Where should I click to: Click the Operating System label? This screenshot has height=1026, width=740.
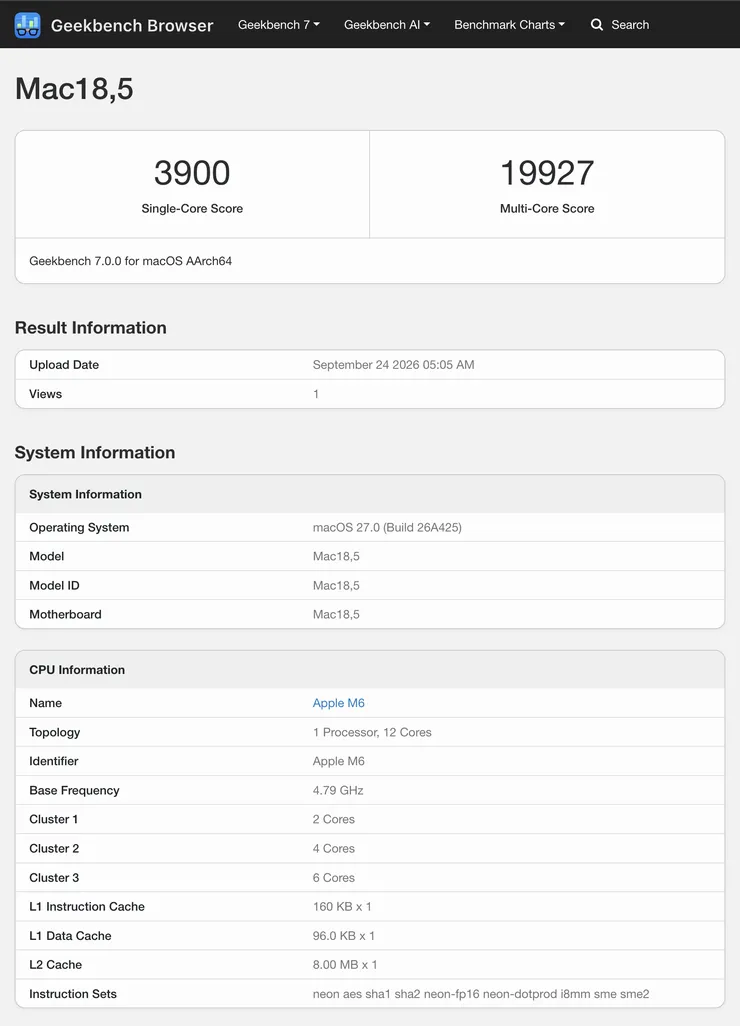[x=79, y=527]
